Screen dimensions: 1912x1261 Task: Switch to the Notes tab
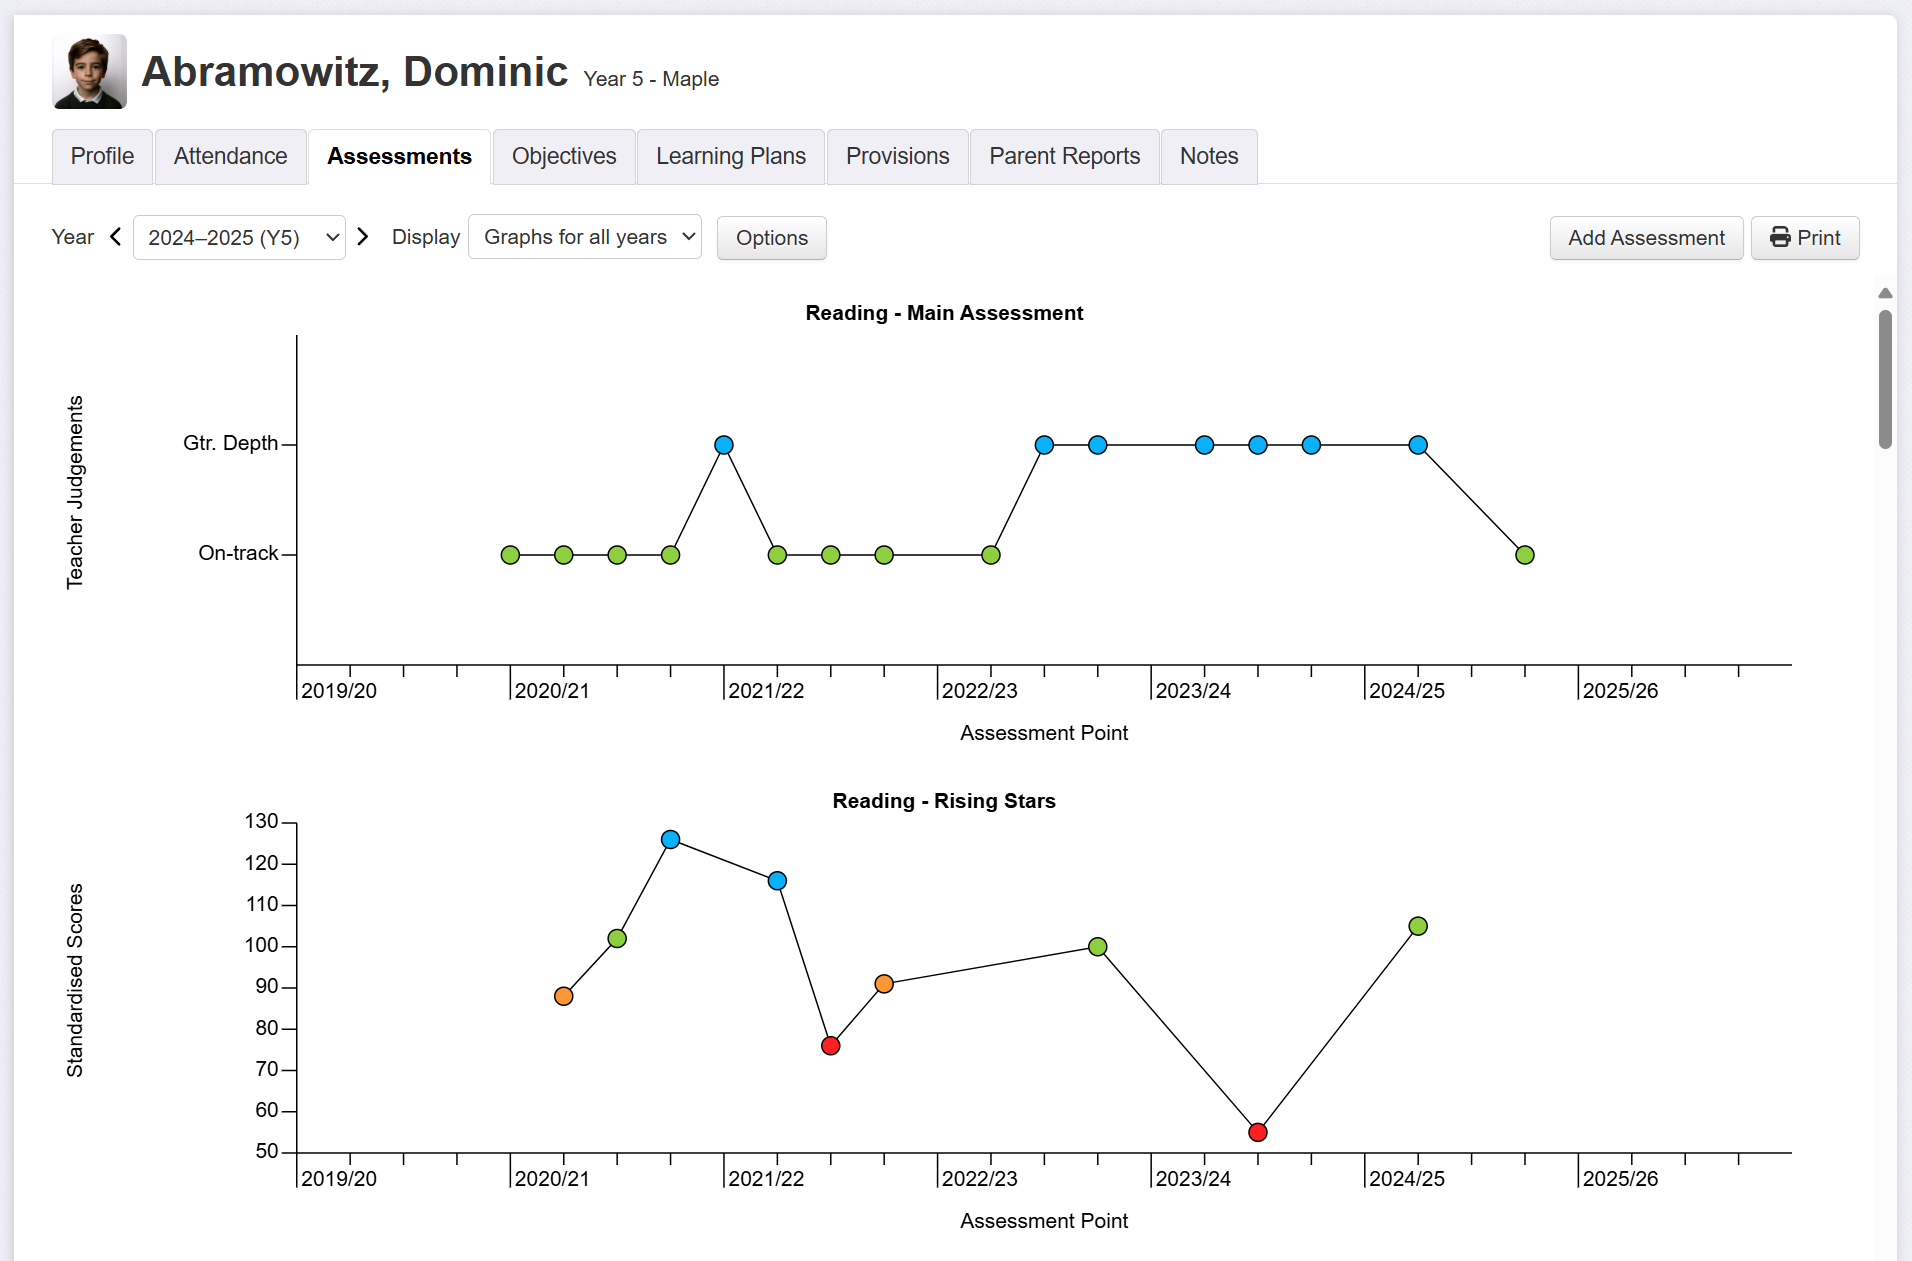click(1208, 157)
